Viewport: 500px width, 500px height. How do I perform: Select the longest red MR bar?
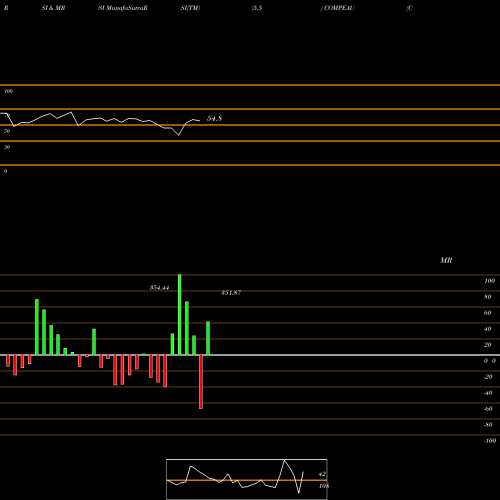[x=201, y=382]
